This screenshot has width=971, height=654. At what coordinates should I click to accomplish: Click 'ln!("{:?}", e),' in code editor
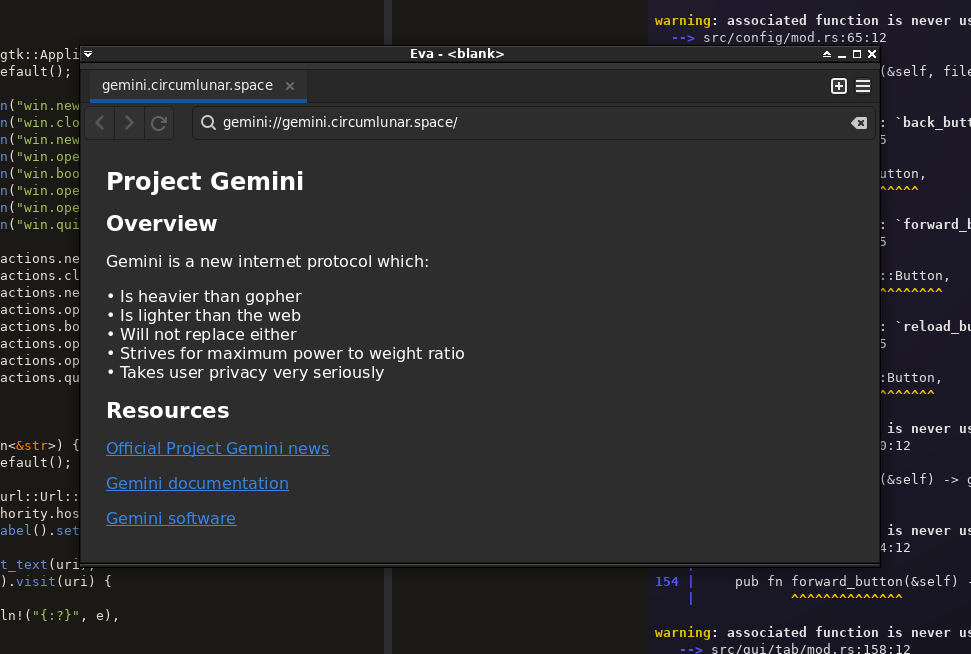[59, 615]
